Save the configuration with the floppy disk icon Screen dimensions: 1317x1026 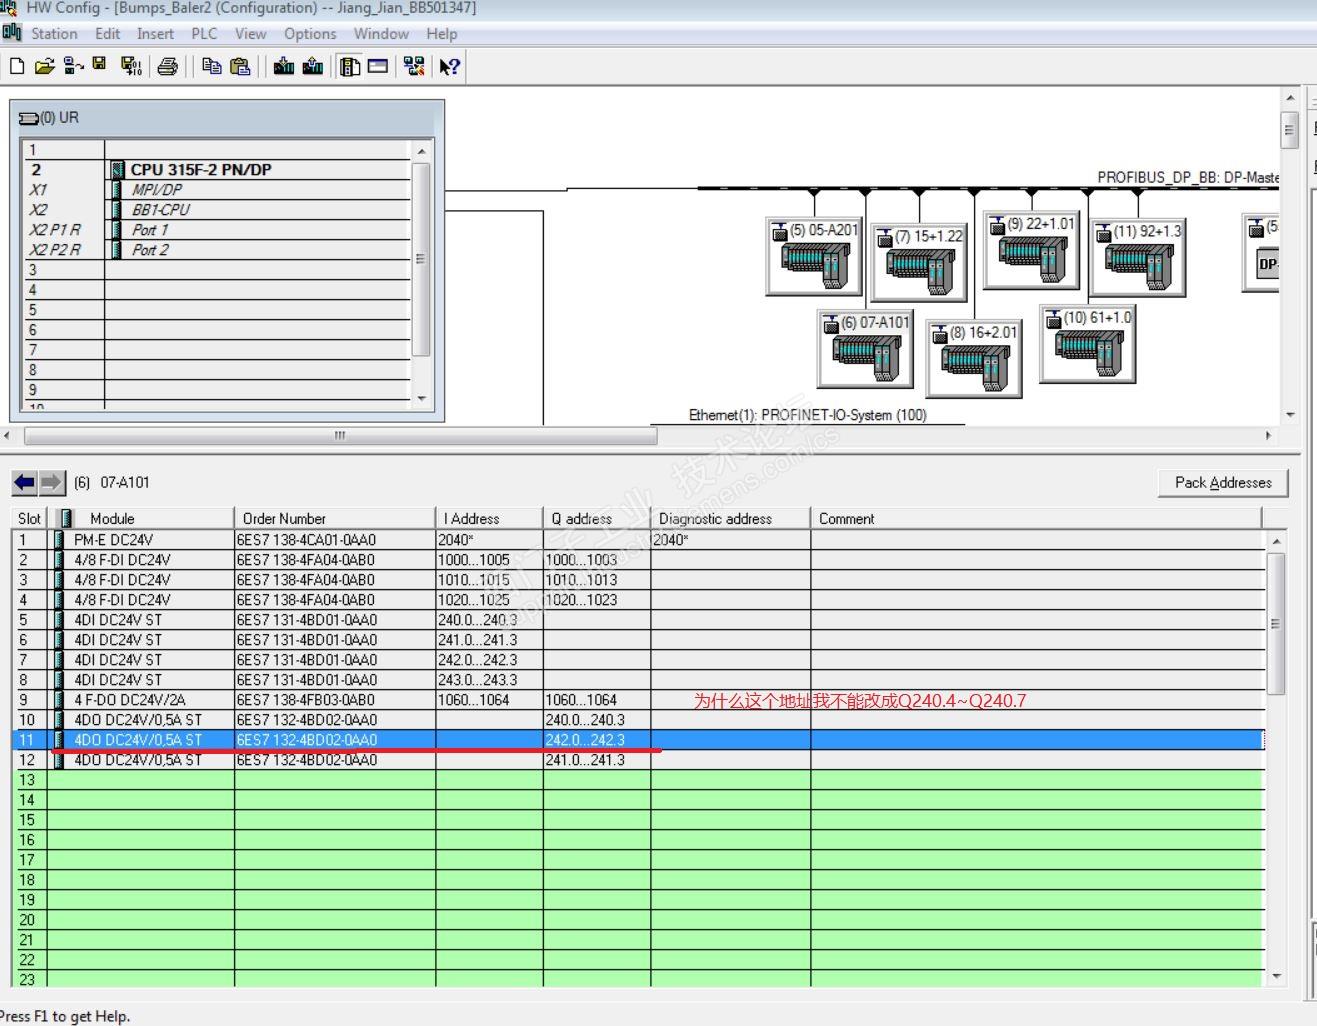pos(99,65)
